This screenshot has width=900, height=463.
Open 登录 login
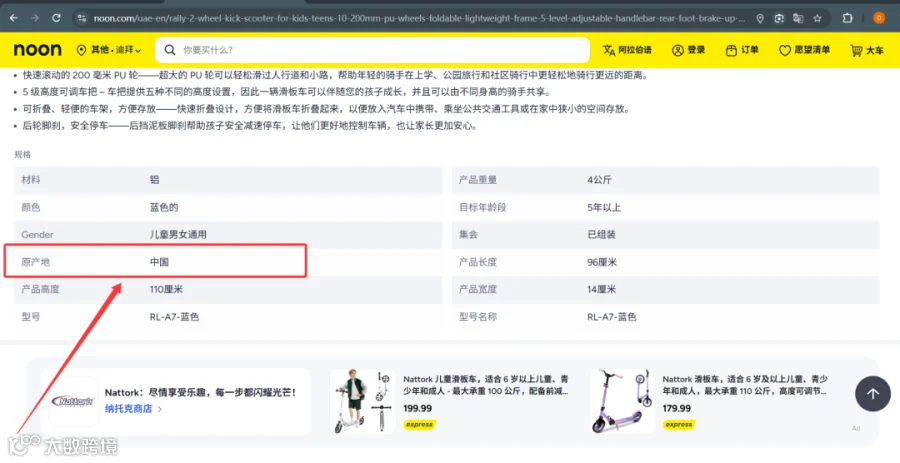688,50
